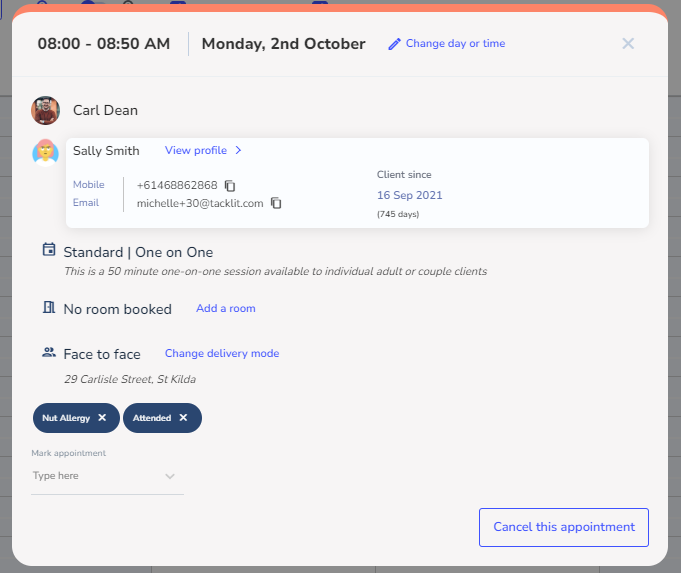The width and height of the screenshot is (681, 573).
Task: Click the 08:00 - 08:50 AM time text
Action: pyautogui.click(x=104, y=44)
